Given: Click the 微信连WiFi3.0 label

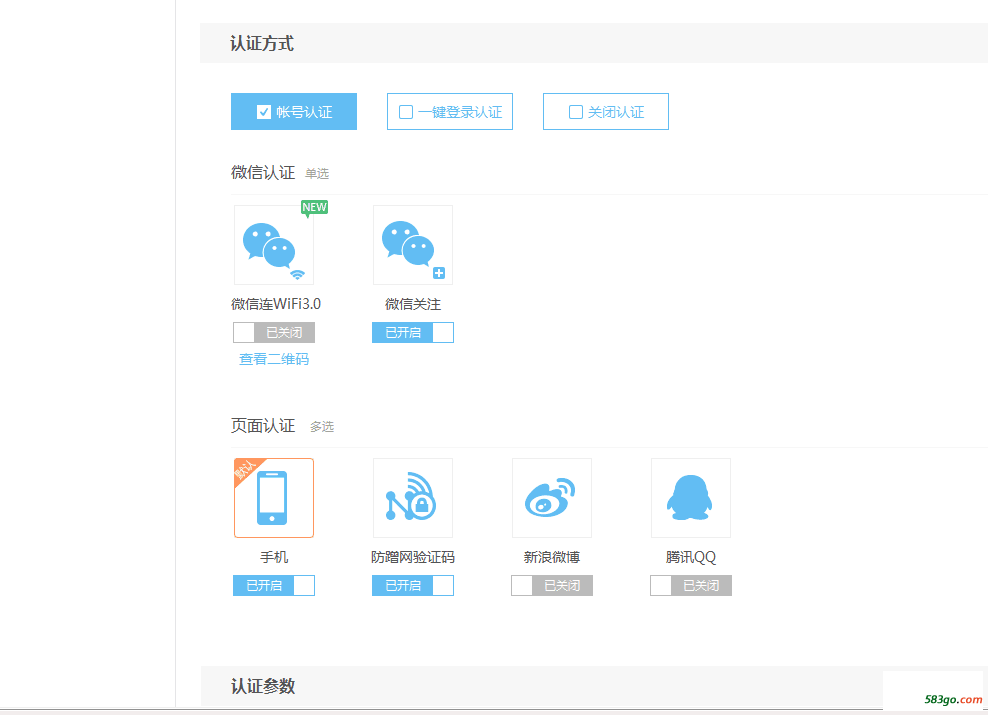Looking at the screenshot, I should point(276,304).
